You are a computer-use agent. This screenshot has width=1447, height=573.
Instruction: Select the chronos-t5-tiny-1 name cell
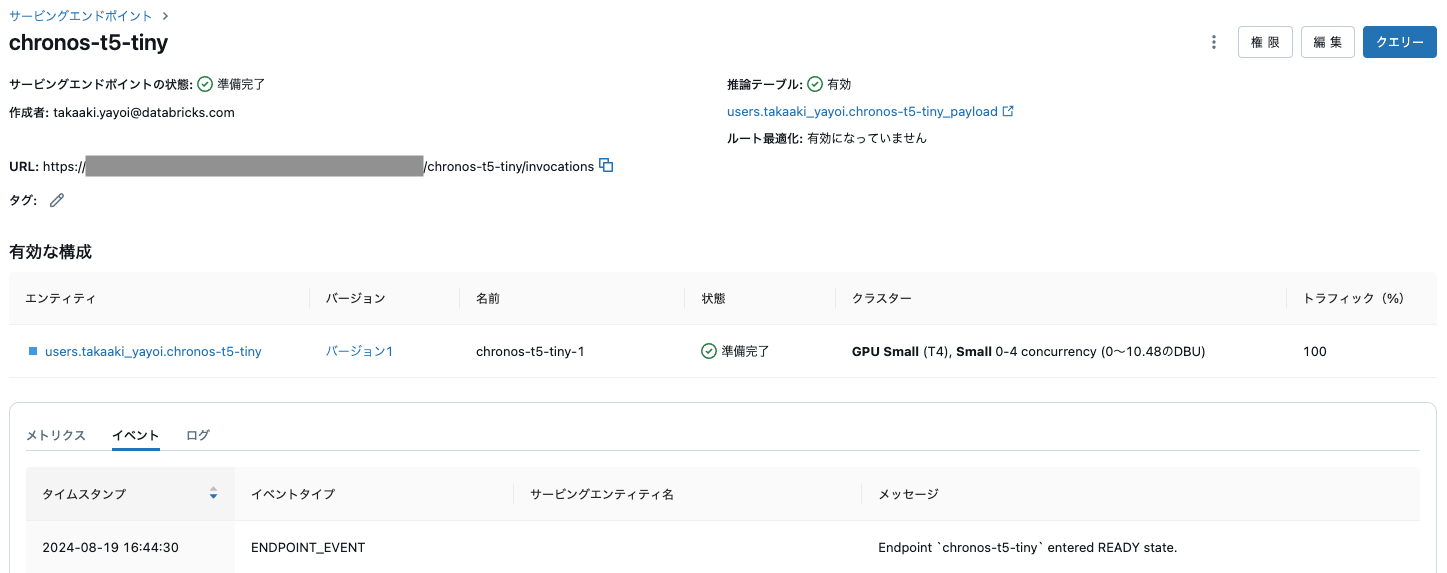pos(530,351)
